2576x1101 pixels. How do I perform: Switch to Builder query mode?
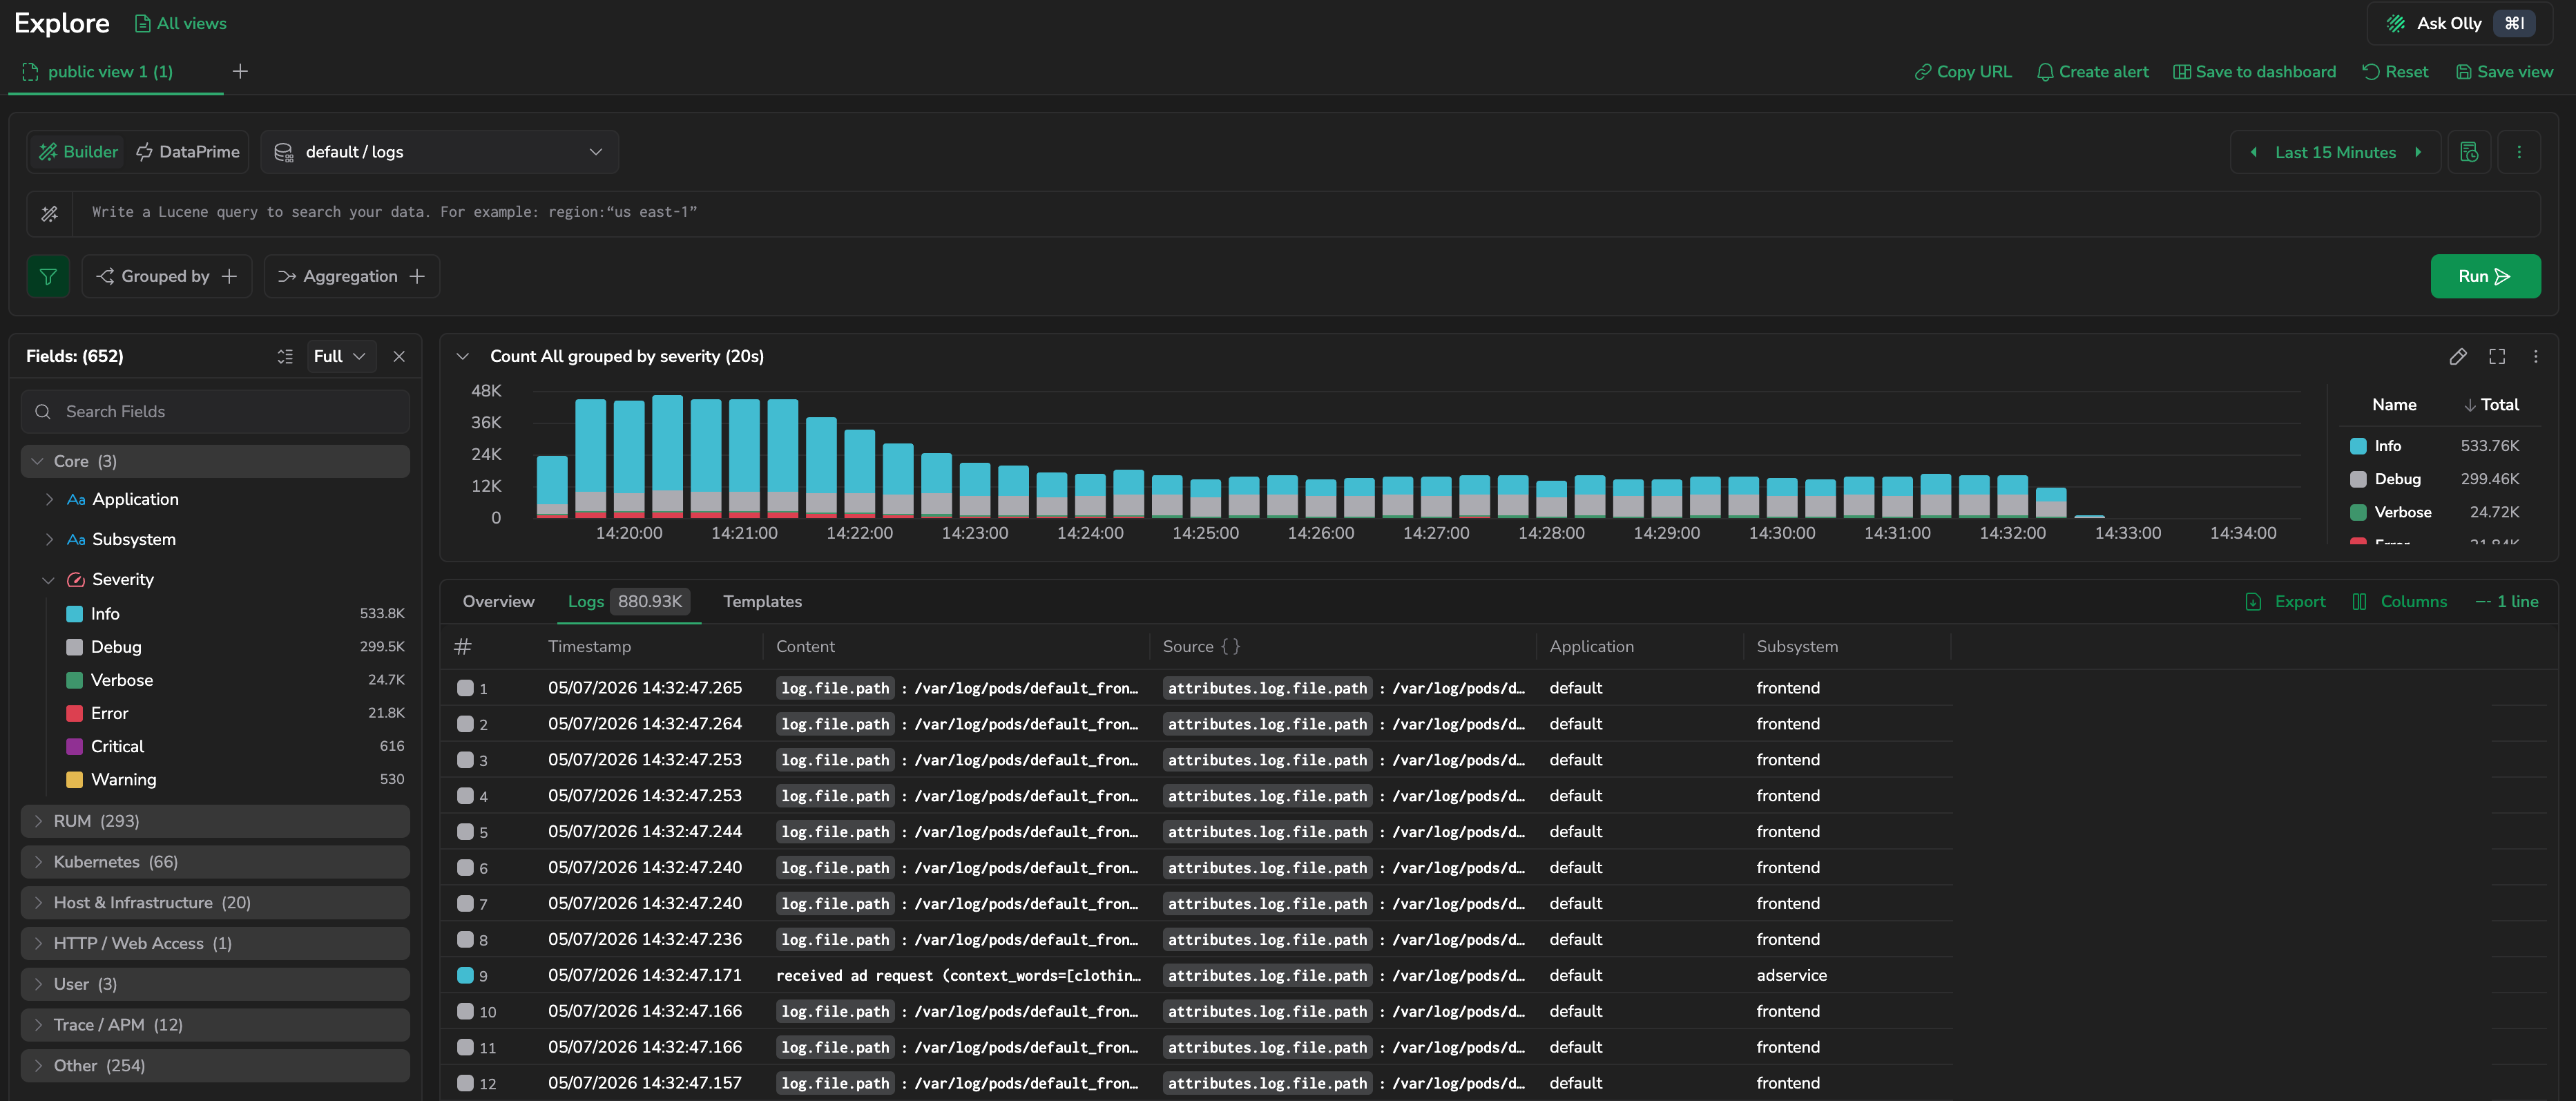point(78,152)
